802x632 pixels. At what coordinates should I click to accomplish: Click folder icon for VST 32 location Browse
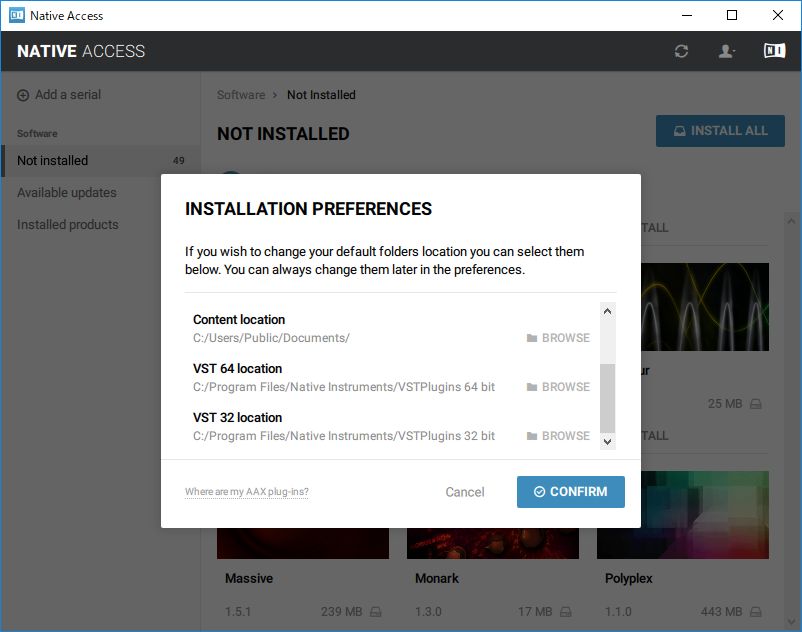click(x=532, y=436)
